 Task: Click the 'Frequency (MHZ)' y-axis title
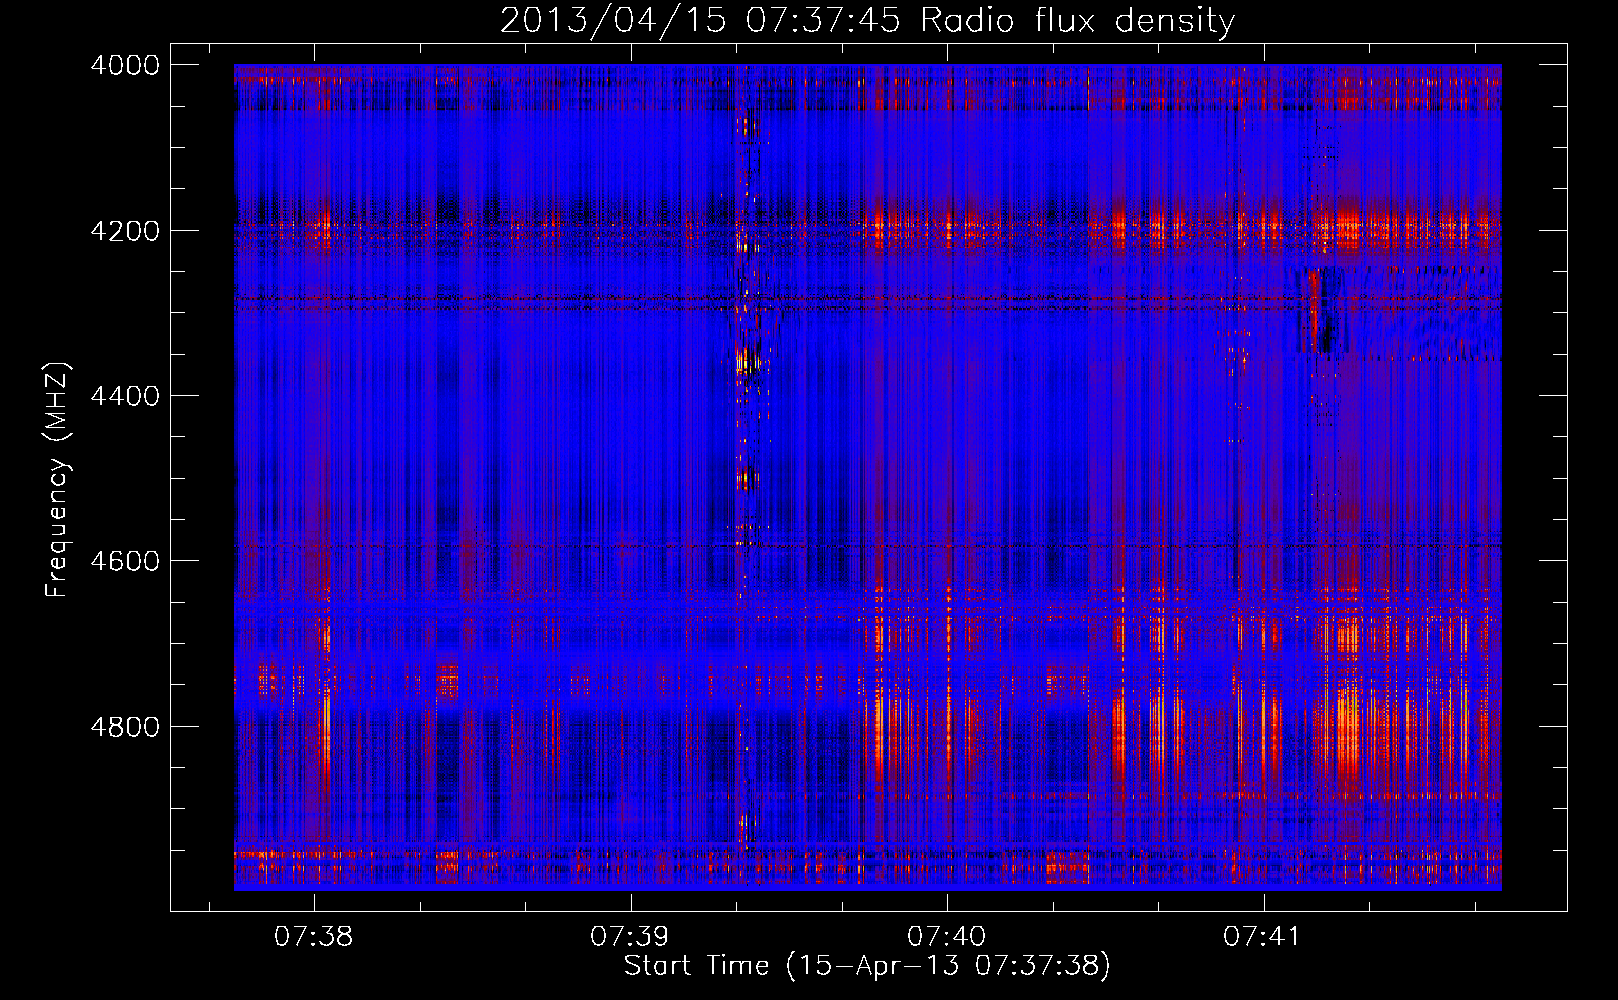tap(58, 479)
